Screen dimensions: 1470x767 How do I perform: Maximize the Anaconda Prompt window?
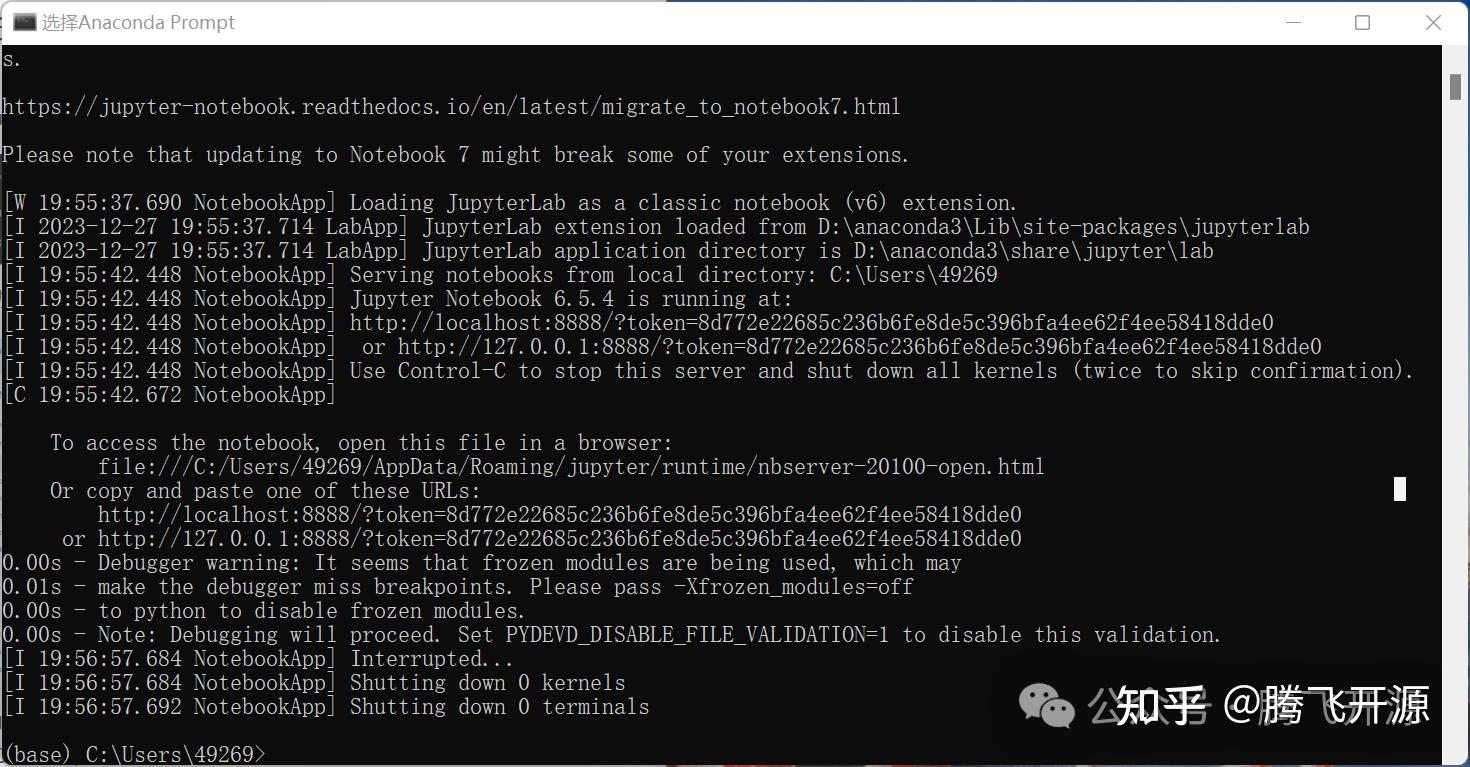[x=1362, y=22]
